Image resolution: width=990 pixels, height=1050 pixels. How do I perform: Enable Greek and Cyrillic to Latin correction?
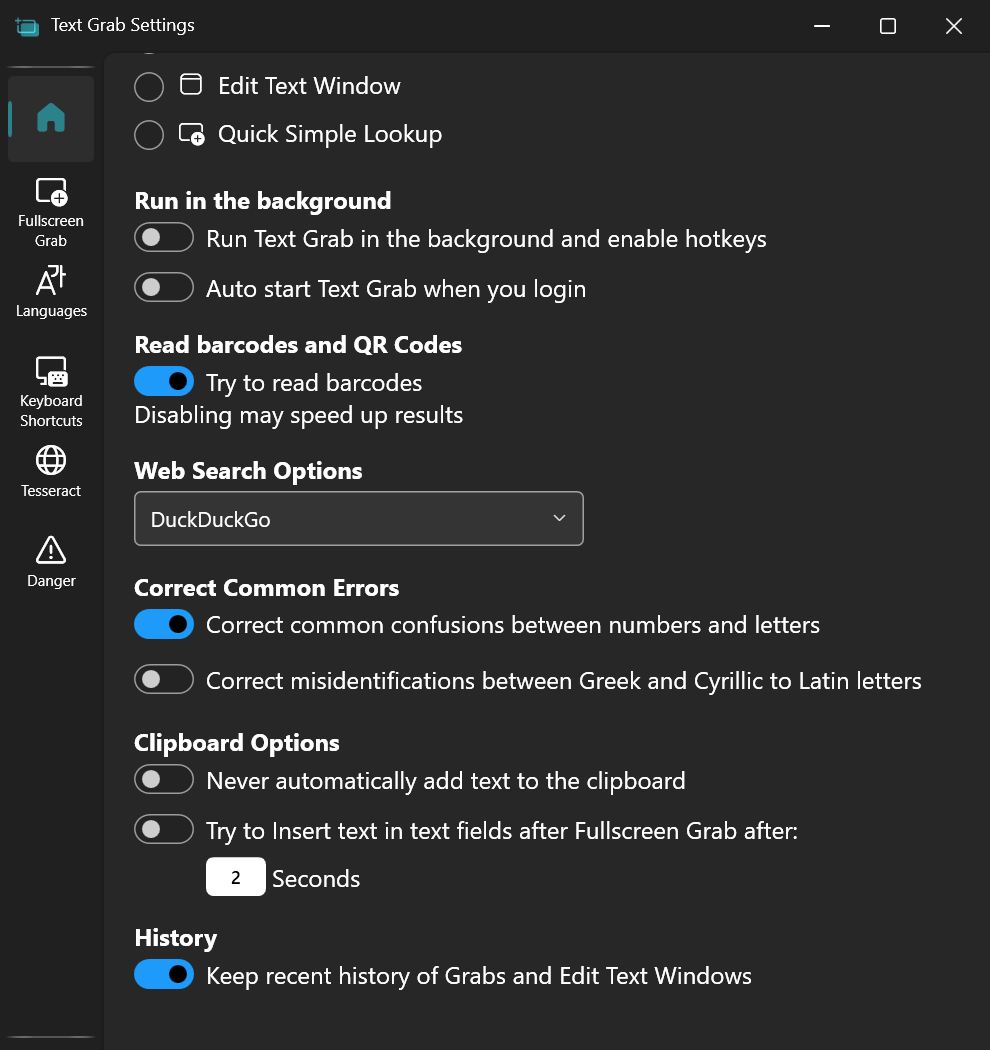coord(164,679)
